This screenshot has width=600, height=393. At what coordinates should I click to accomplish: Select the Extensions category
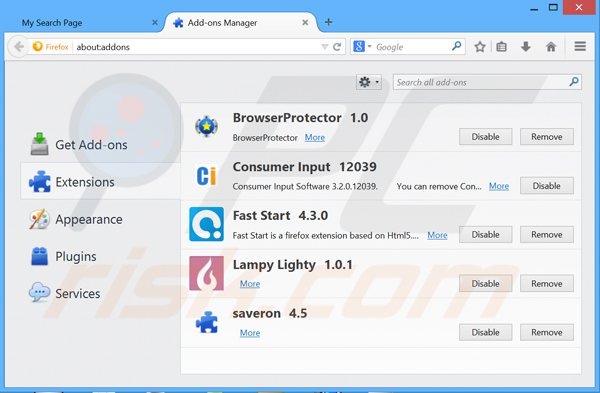[x=100, y=181]
